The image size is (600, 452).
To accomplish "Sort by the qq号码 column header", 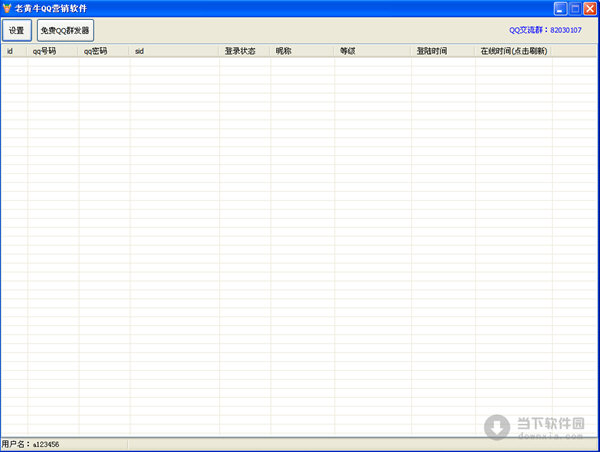I will click(x=53, y=51).
